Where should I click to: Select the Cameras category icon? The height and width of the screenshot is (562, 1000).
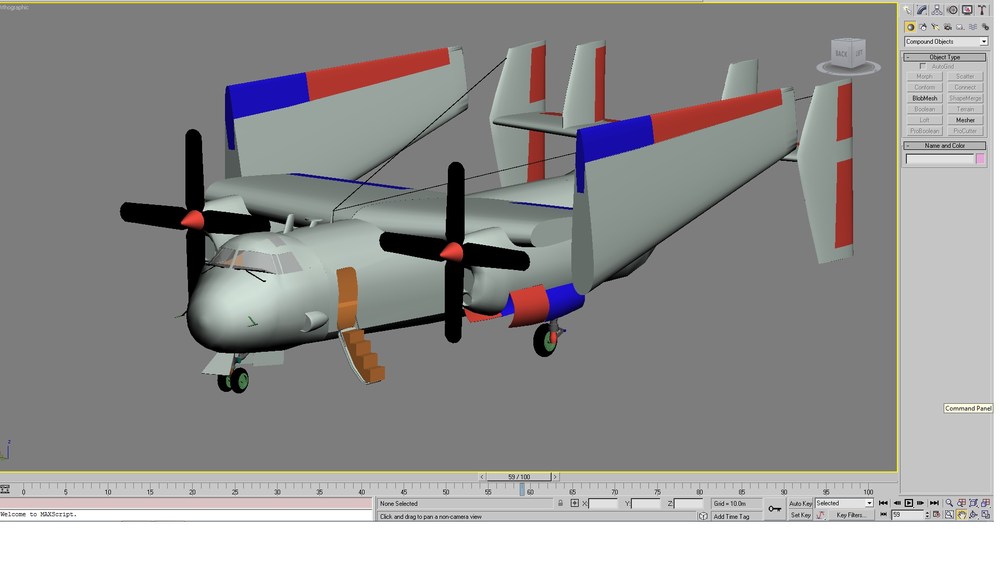pos(948,27)
